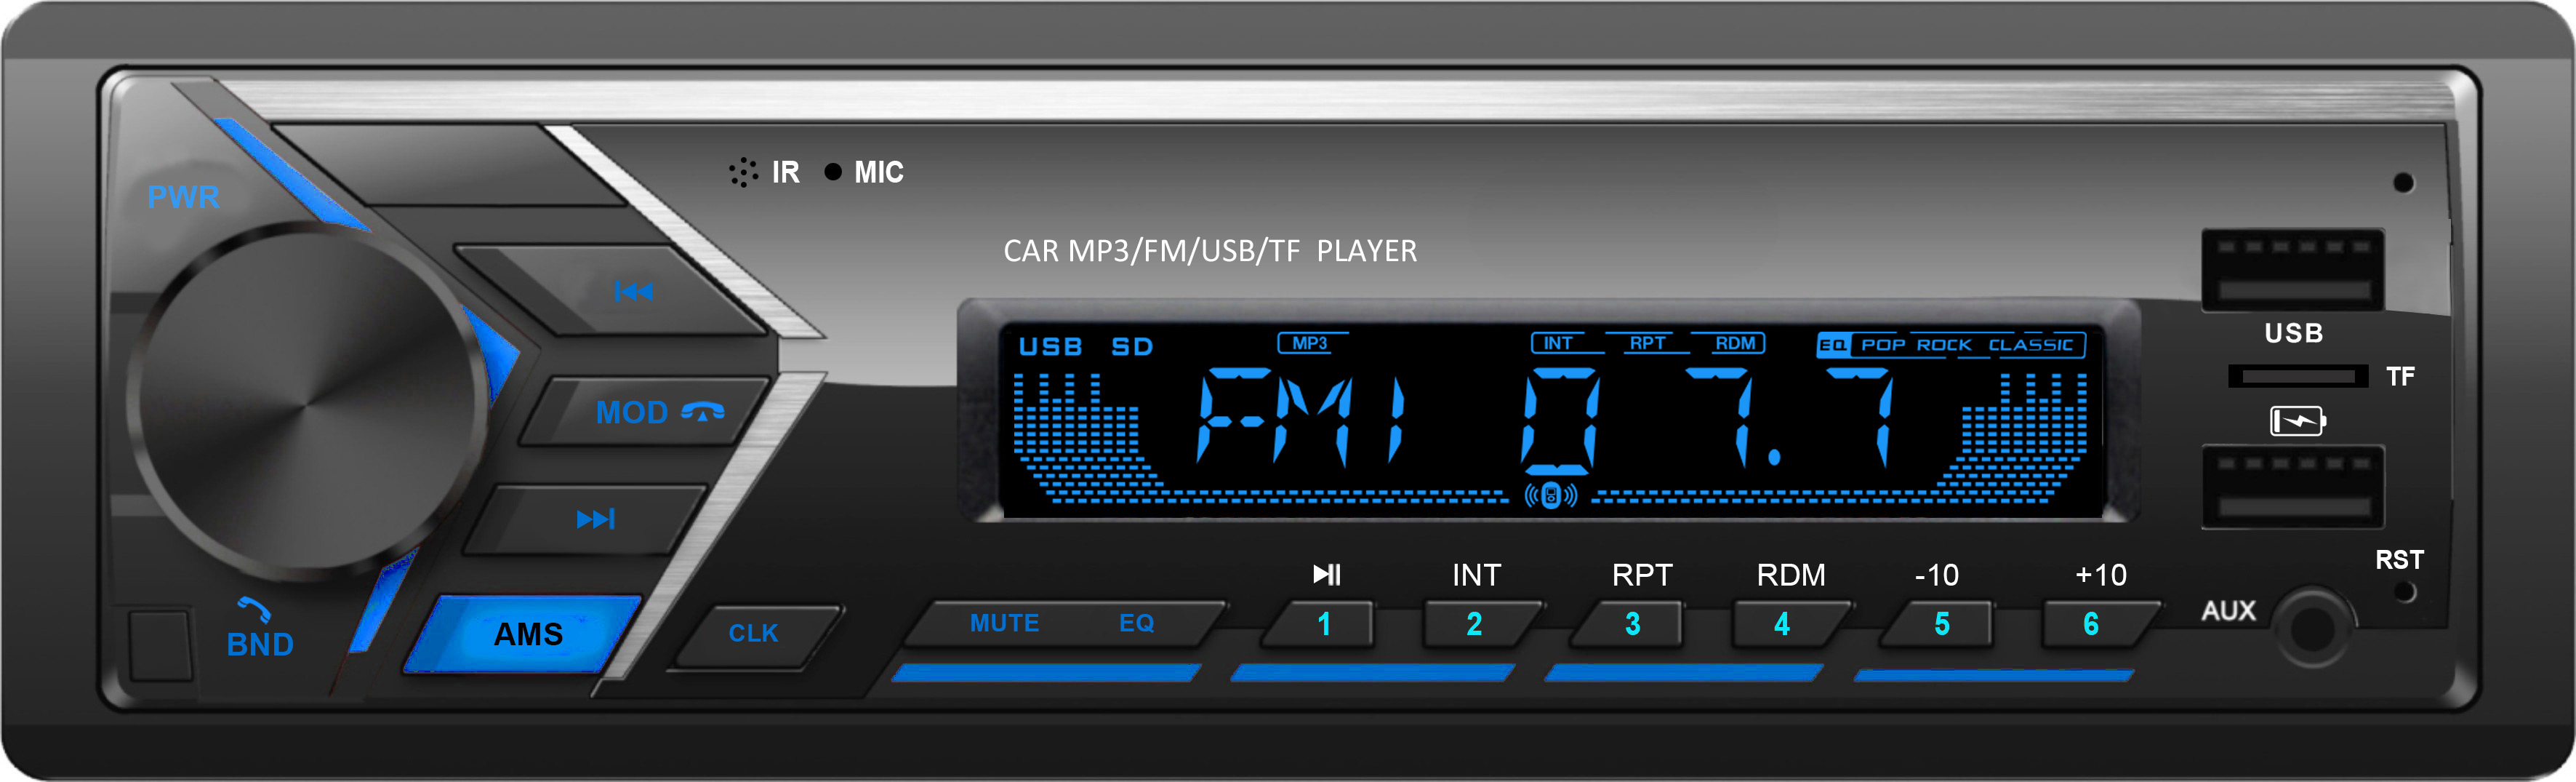Click the AUX label beside the jack

pyautogui.click(x=2229, y=611)
